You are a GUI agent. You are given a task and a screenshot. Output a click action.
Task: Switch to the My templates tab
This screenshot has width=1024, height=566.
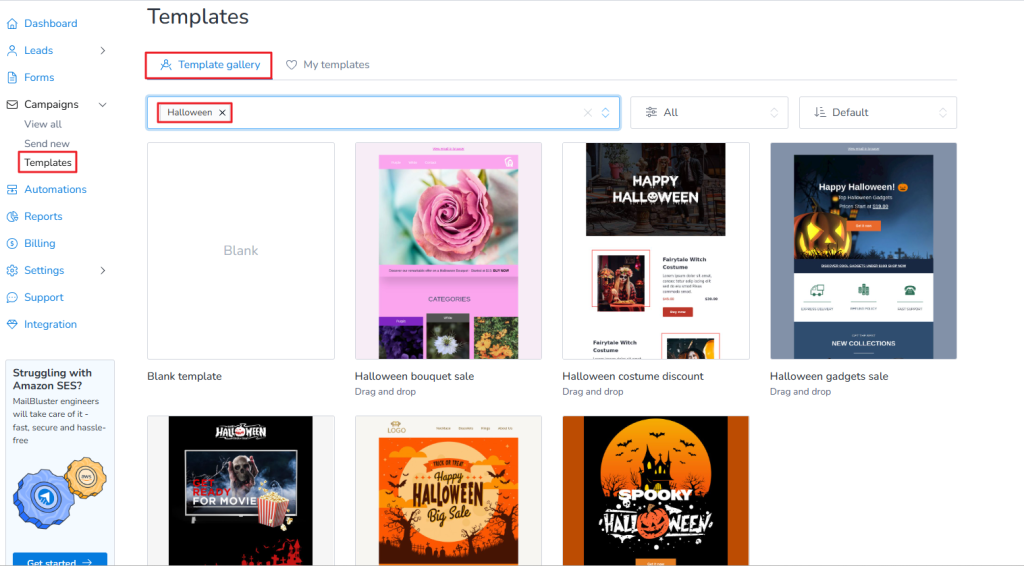coord(328,65)
